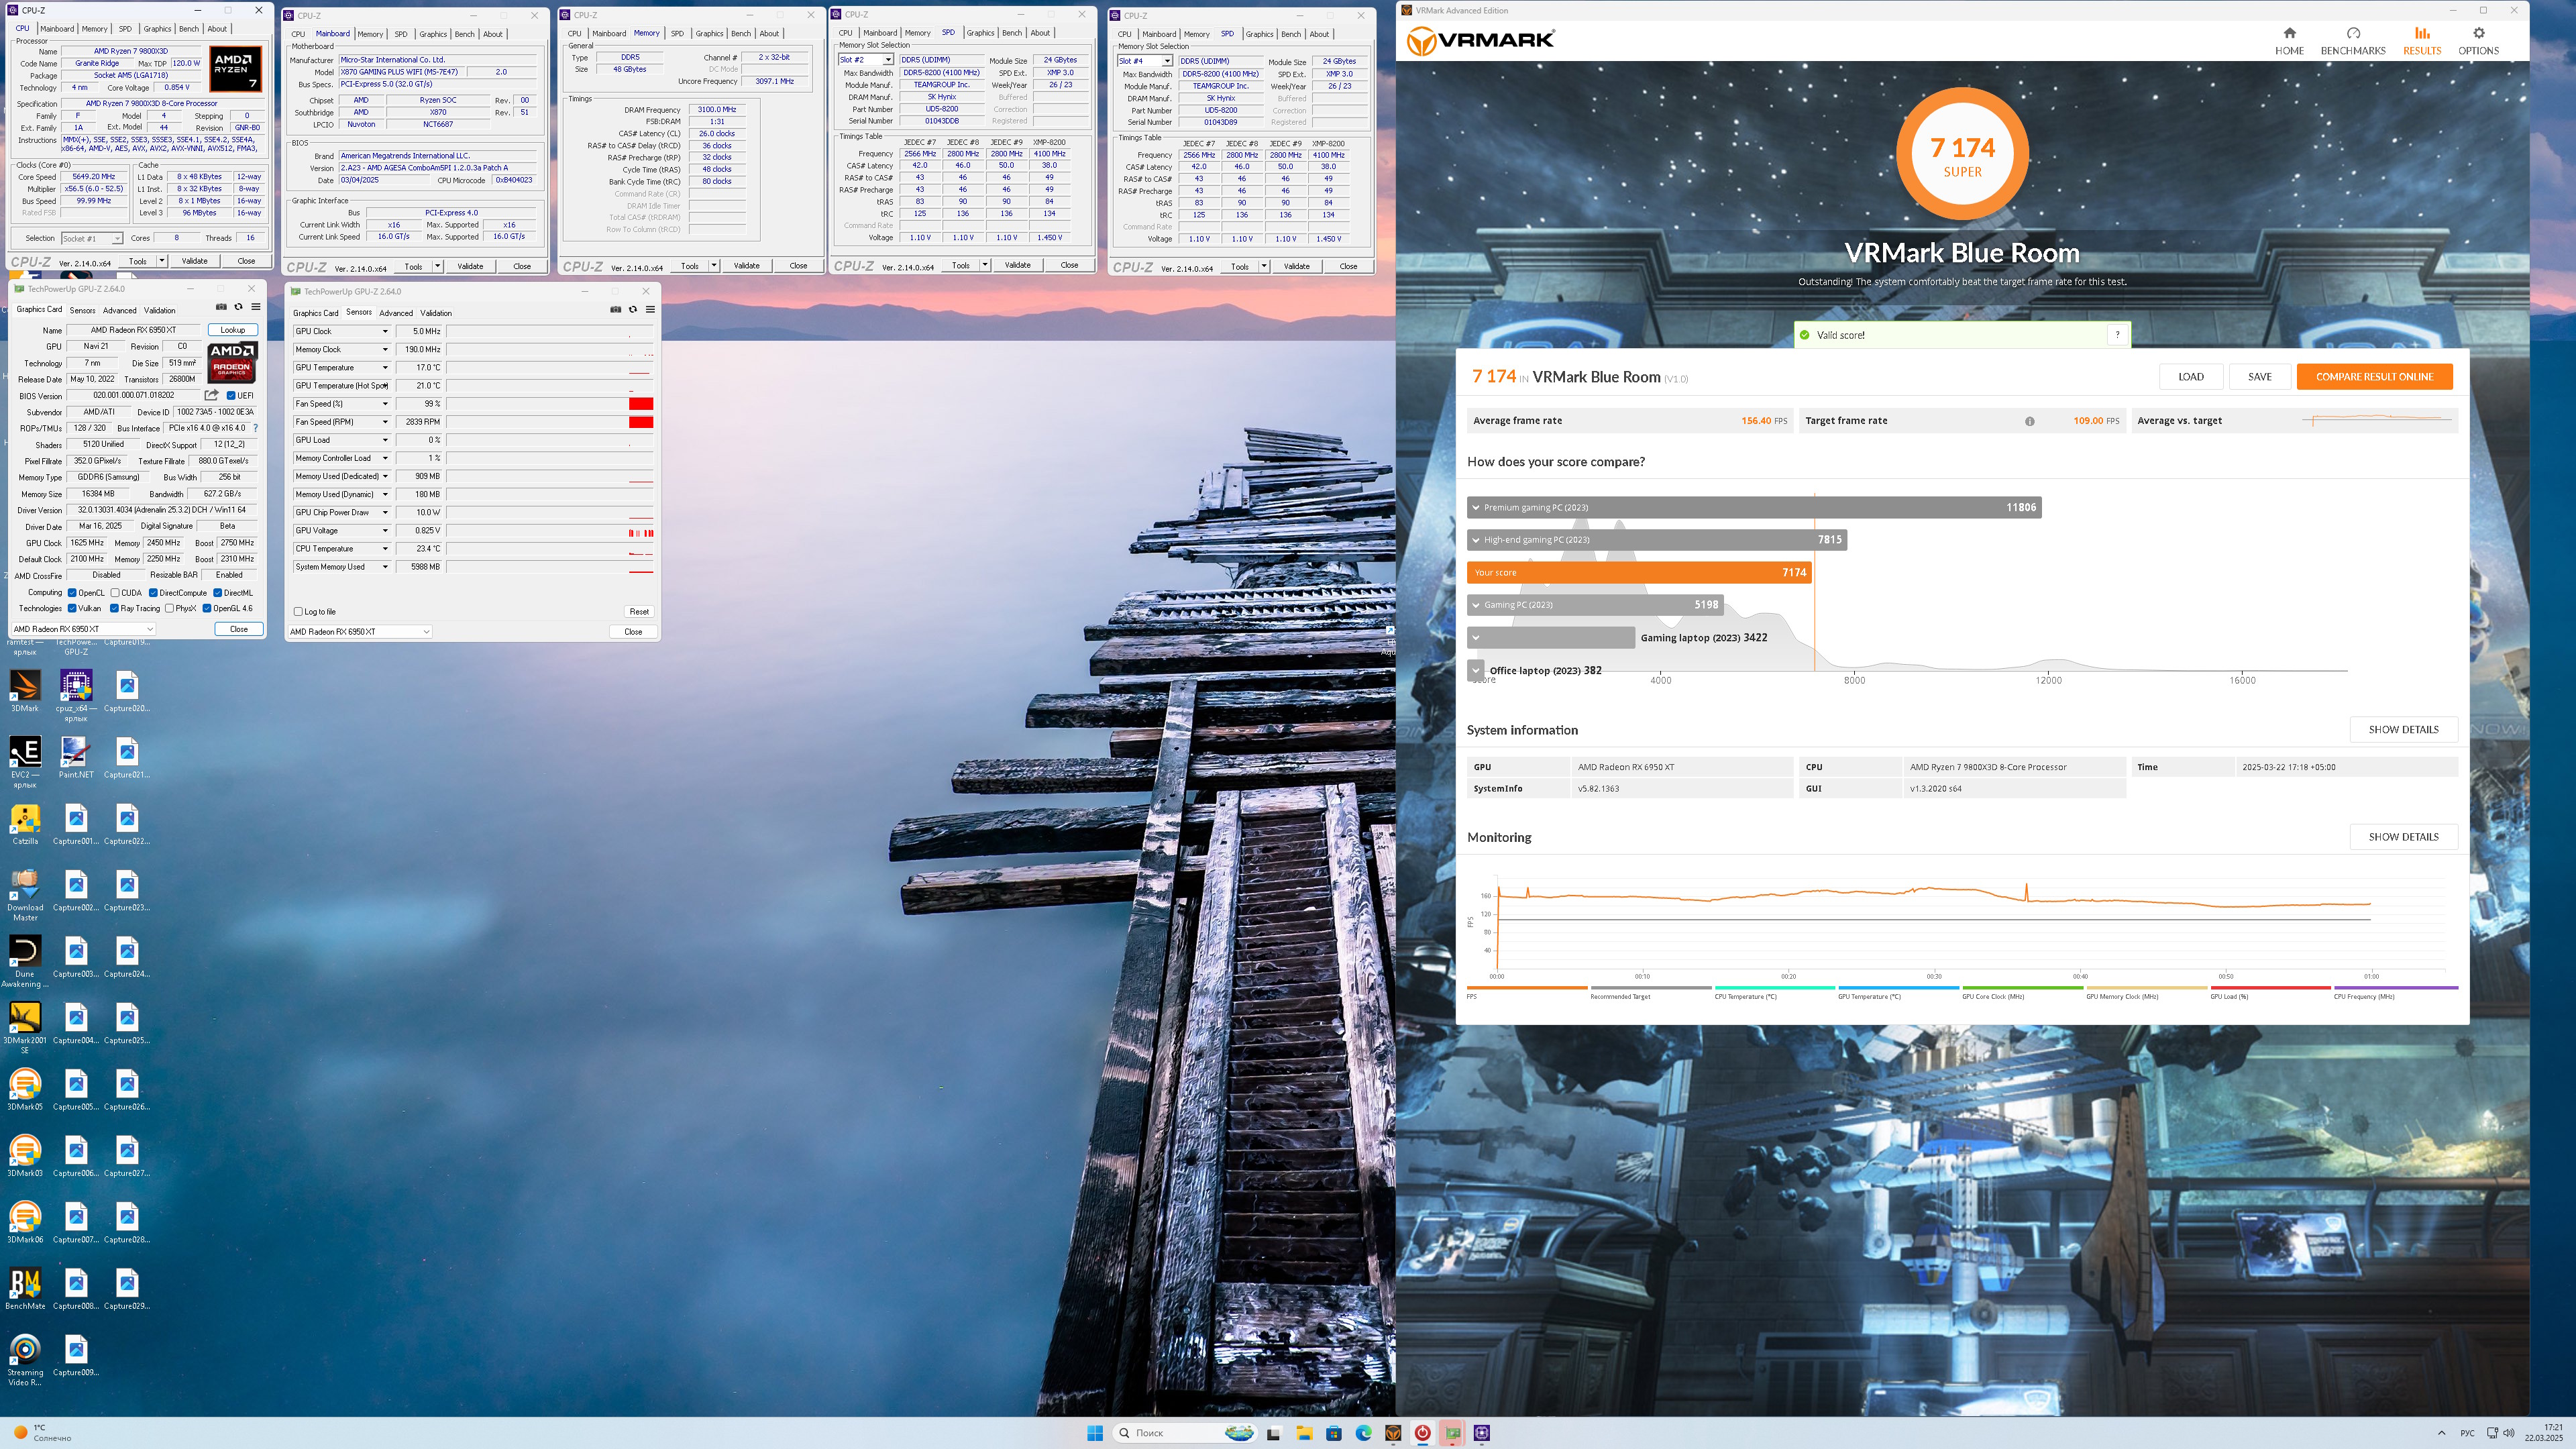Screen dimensions: 2576x1449
Task: Open Microsoft Edge from taskbar
Action: pos(1363,1433)
